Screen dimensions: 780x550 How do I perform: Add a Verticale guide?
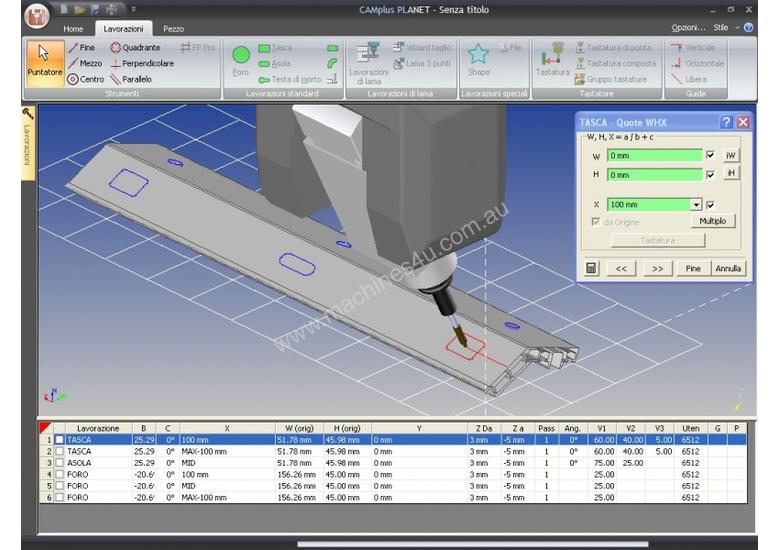pyautogui.click(x=693, y=48)
